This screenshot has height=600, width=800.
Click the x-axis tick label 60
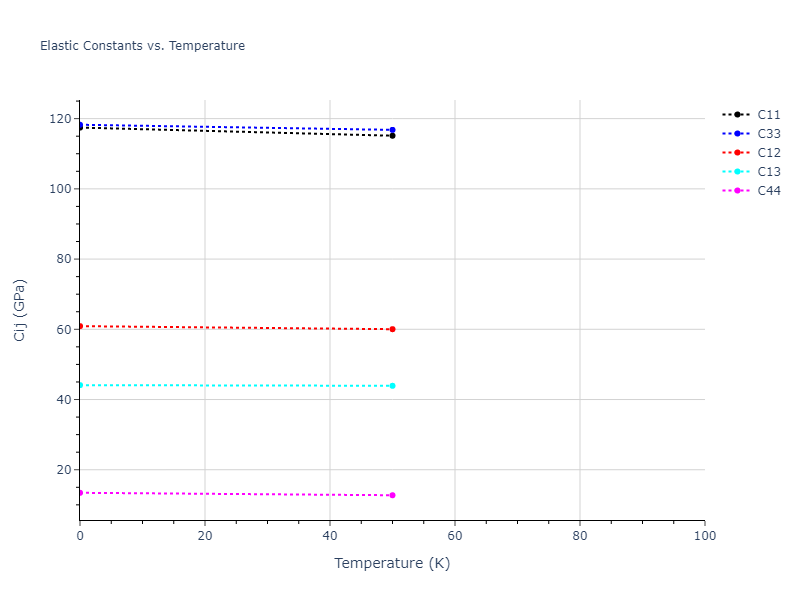coord(455,537)
